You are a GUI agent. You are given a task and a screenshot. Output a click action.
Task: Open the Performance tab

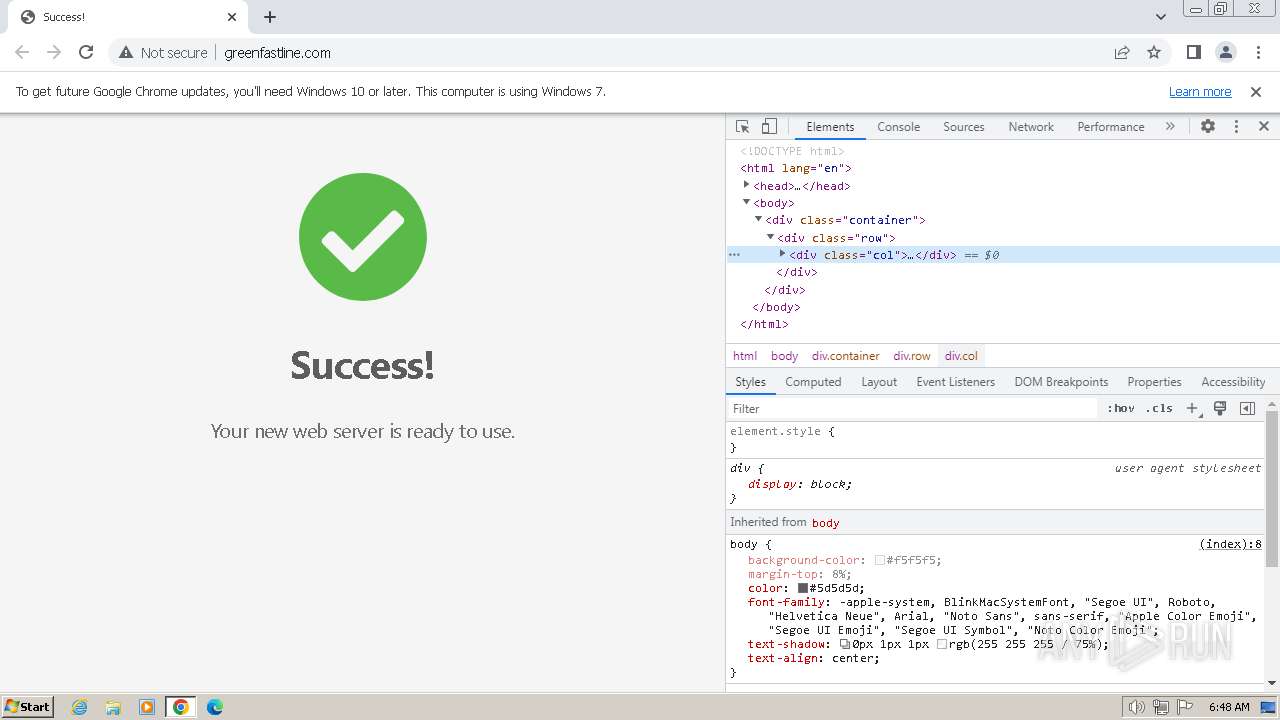pyautogui.click(x=1110, y=127)
